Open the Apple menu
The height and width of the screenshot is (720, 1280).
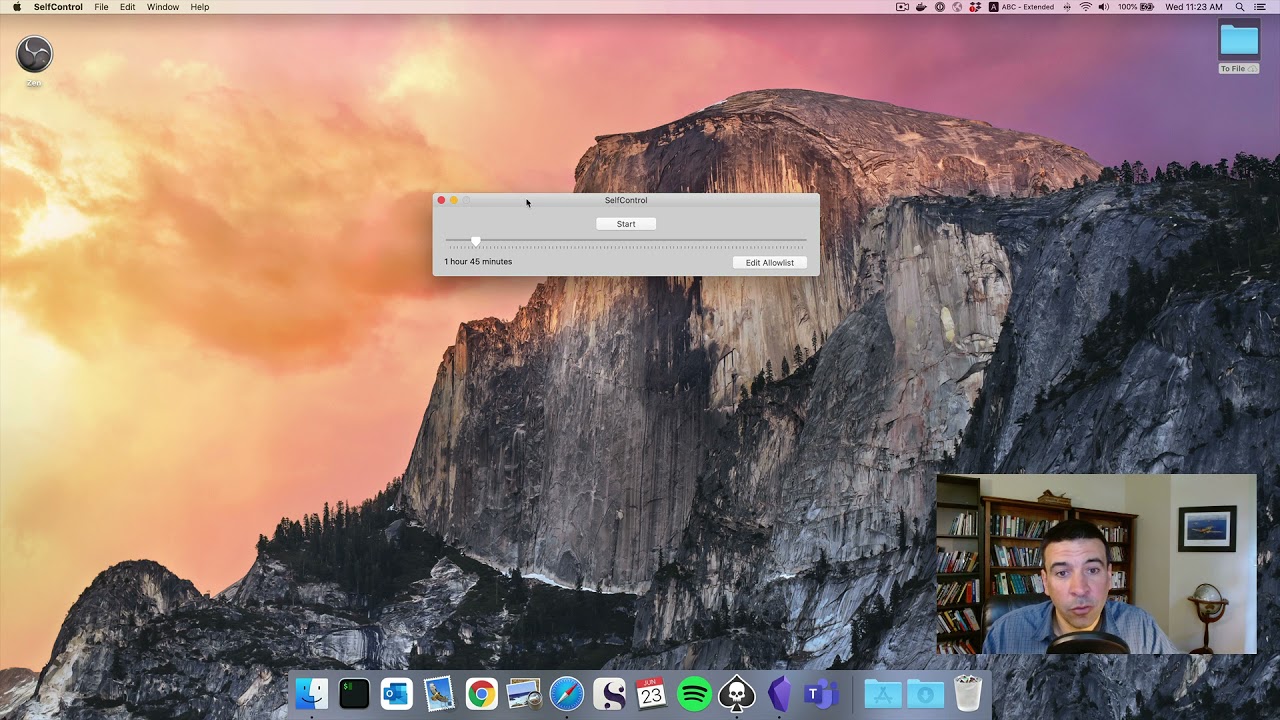[x=16, y=7]
